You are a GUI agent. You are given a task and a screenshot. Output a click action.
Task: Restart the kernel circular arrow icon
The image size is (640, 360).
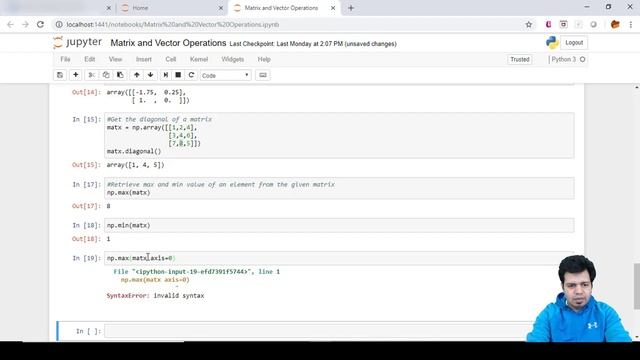pos(191,75)
